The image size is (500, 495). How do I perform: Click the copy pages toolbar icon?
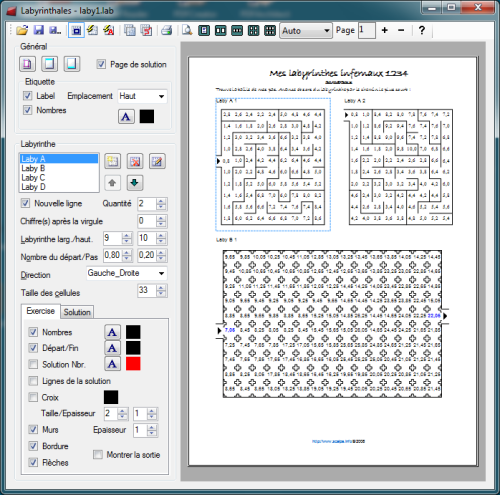pyautogui.click(x=130, y=30)
